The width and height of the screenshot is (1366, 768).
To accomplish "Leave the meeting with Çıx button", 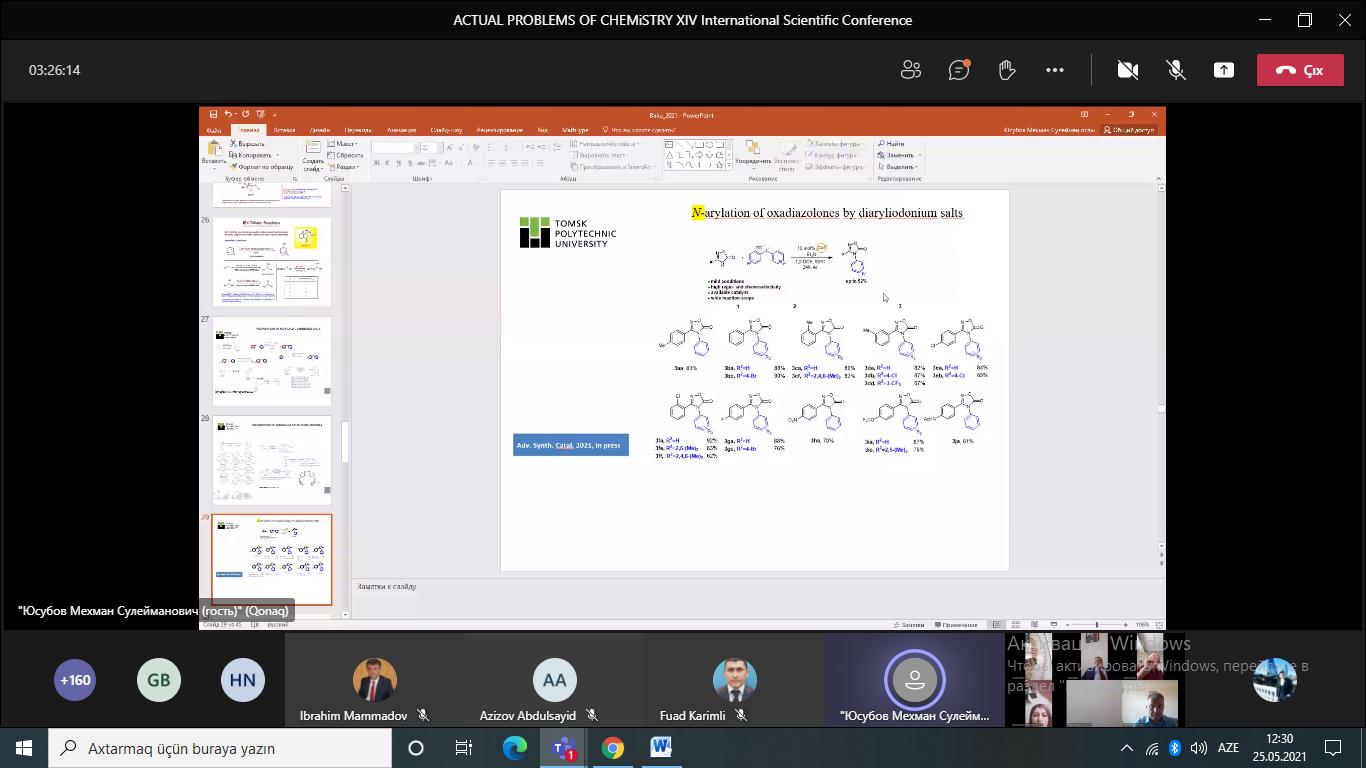I will pyautogui.click(x=1300, y=70).
